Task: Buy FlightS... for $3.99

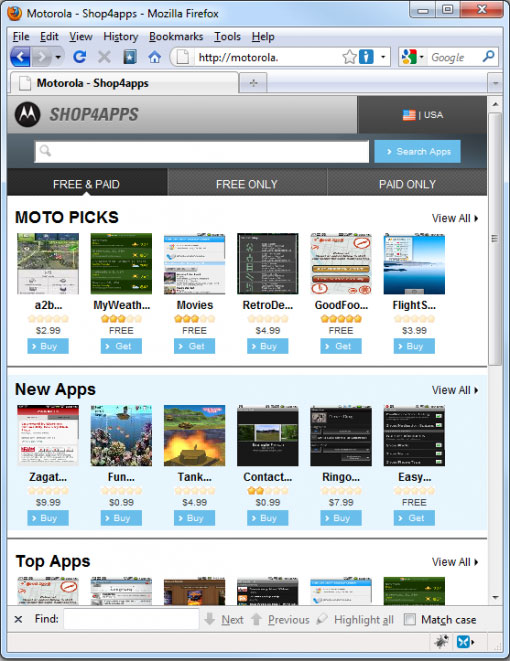Action: (x=414, y=346)
